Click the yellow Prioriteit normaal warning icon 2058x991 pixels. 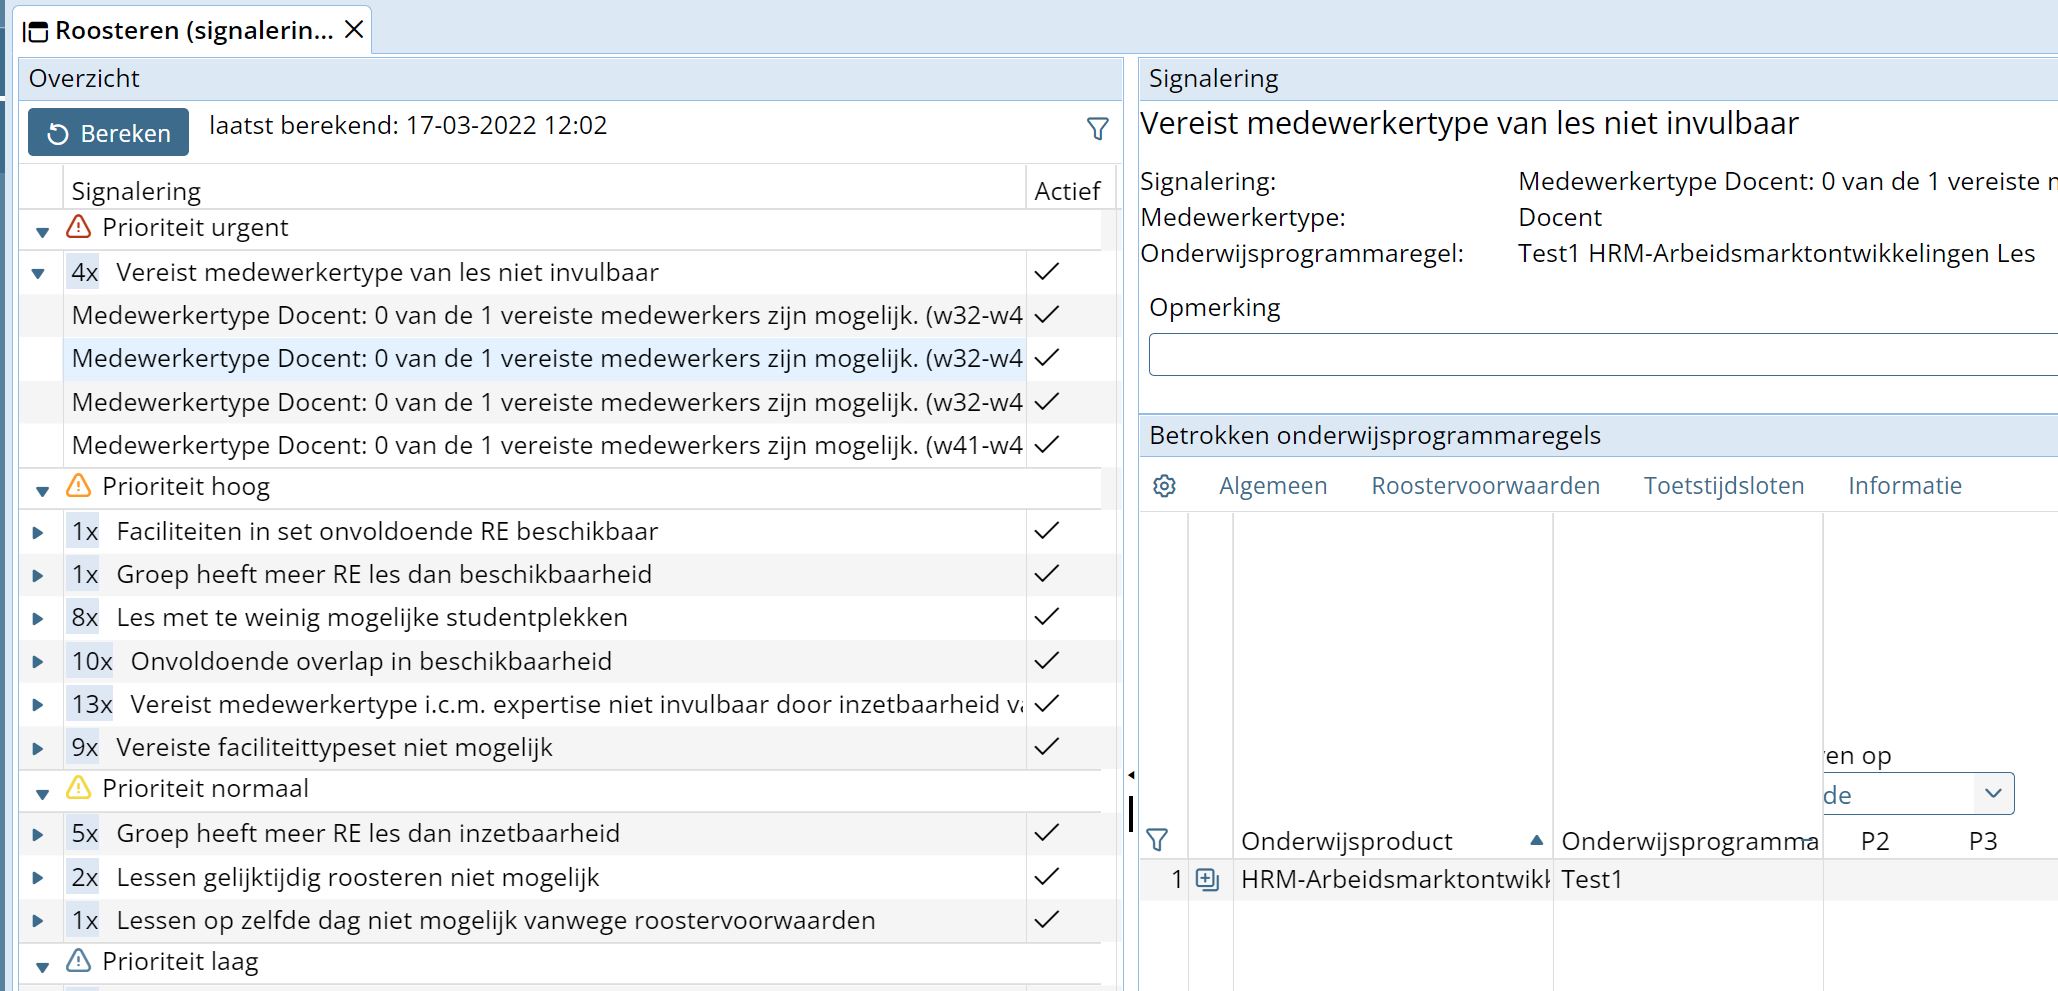tap(78, 788)
